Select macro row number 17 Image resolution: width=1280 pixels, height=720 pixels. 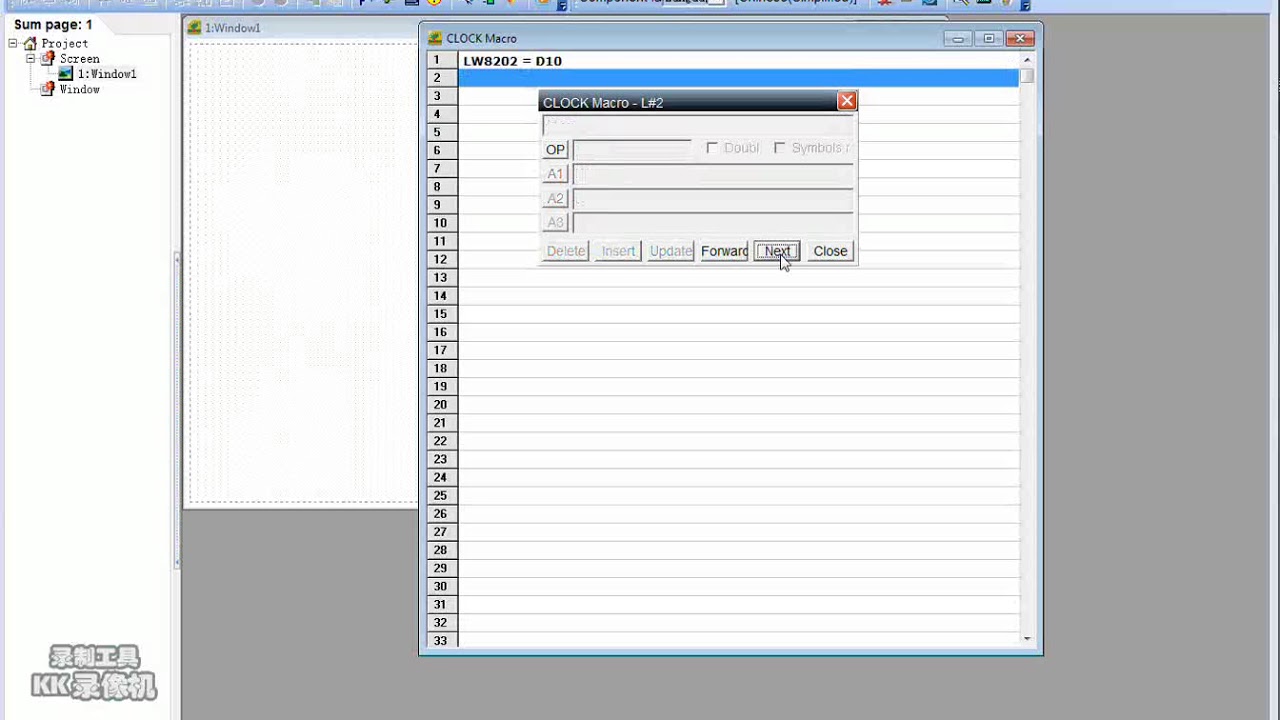pyautogui.click(x=440, y=350)
